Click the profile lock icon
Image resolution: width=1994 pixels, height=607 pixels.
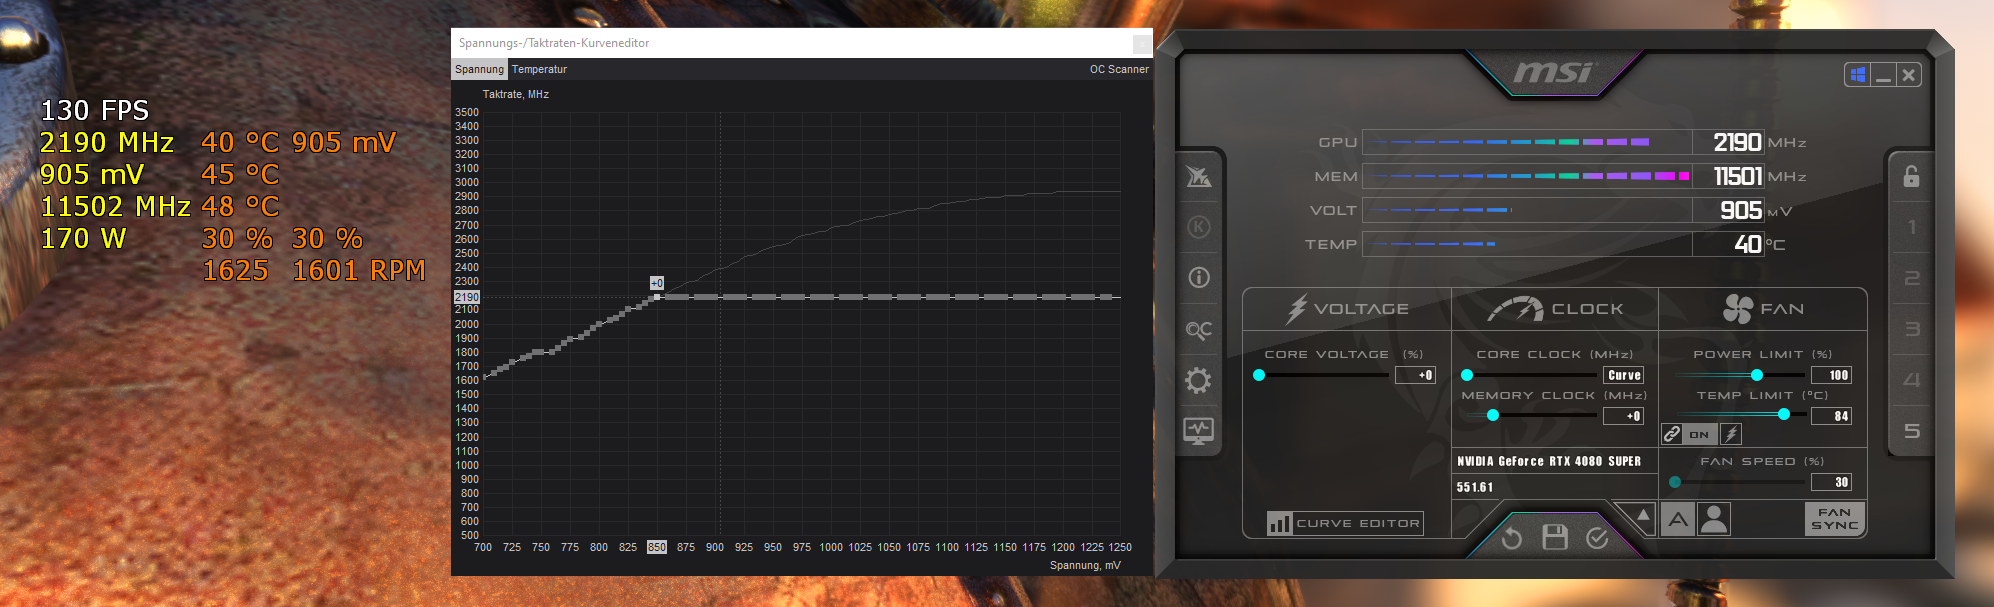pos(1911,177)
